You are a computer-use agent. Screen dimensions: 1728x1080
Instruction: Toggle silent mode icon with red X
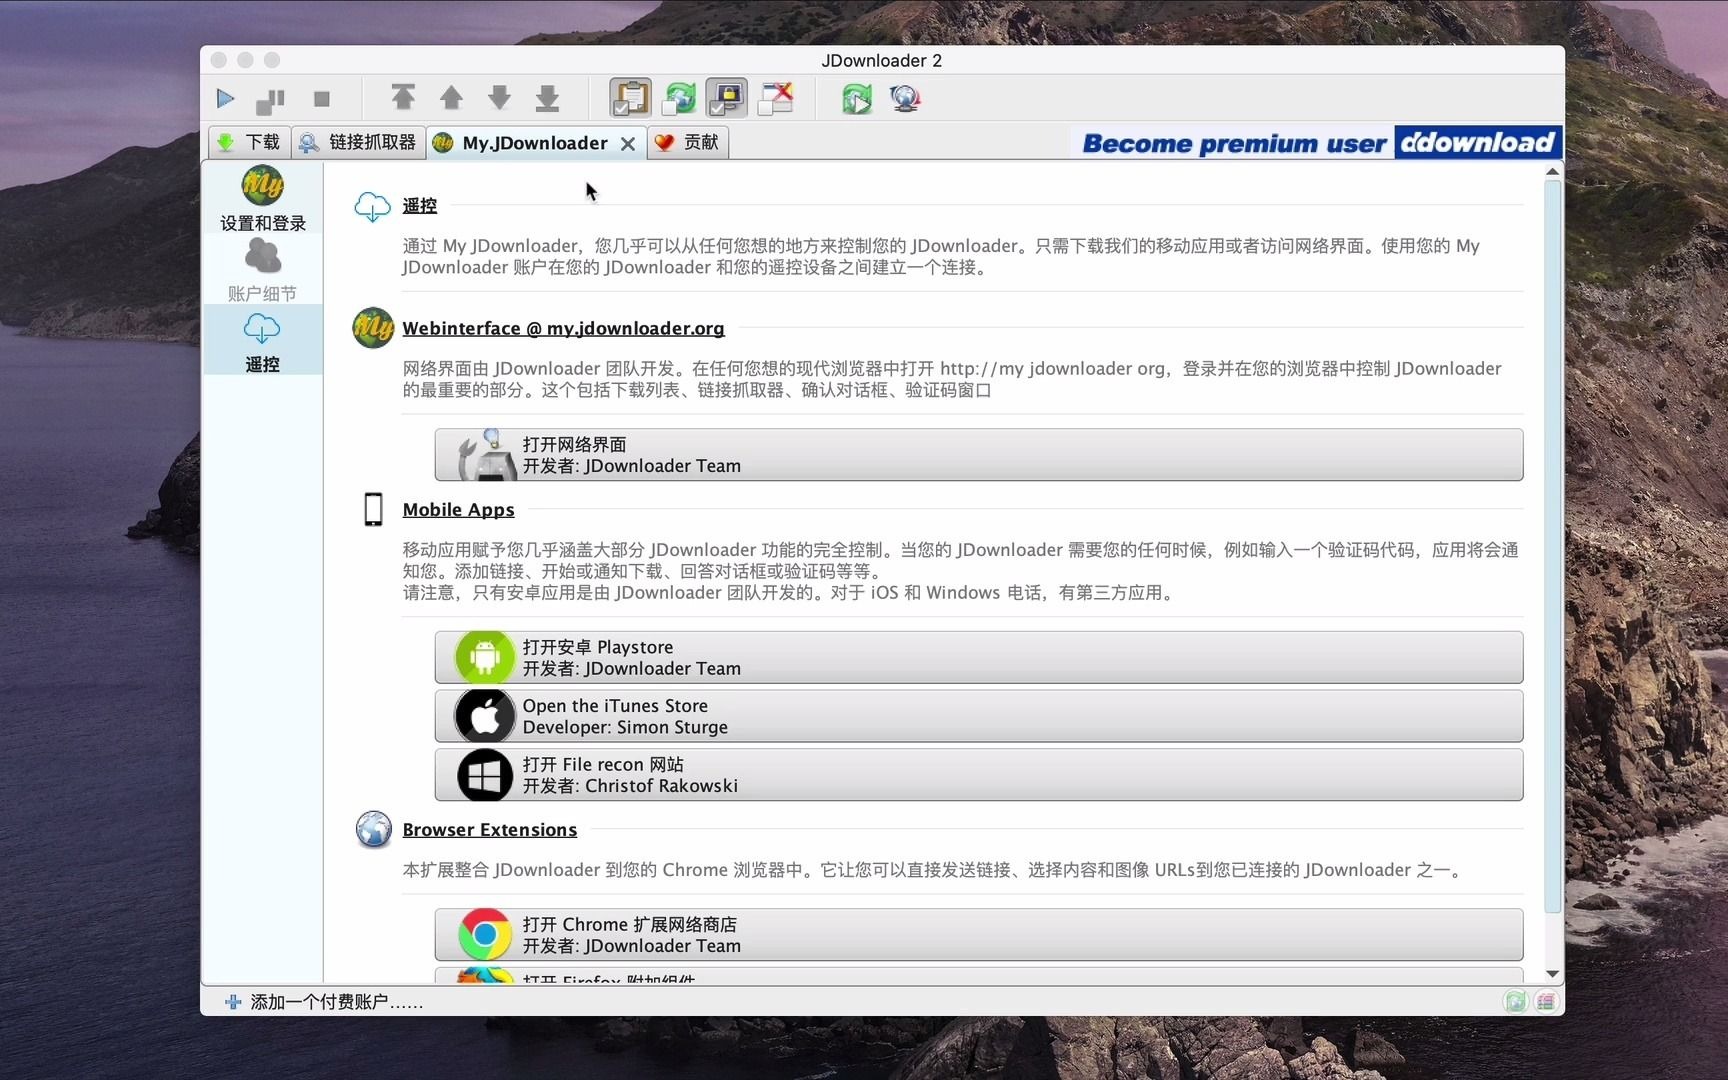776,98
